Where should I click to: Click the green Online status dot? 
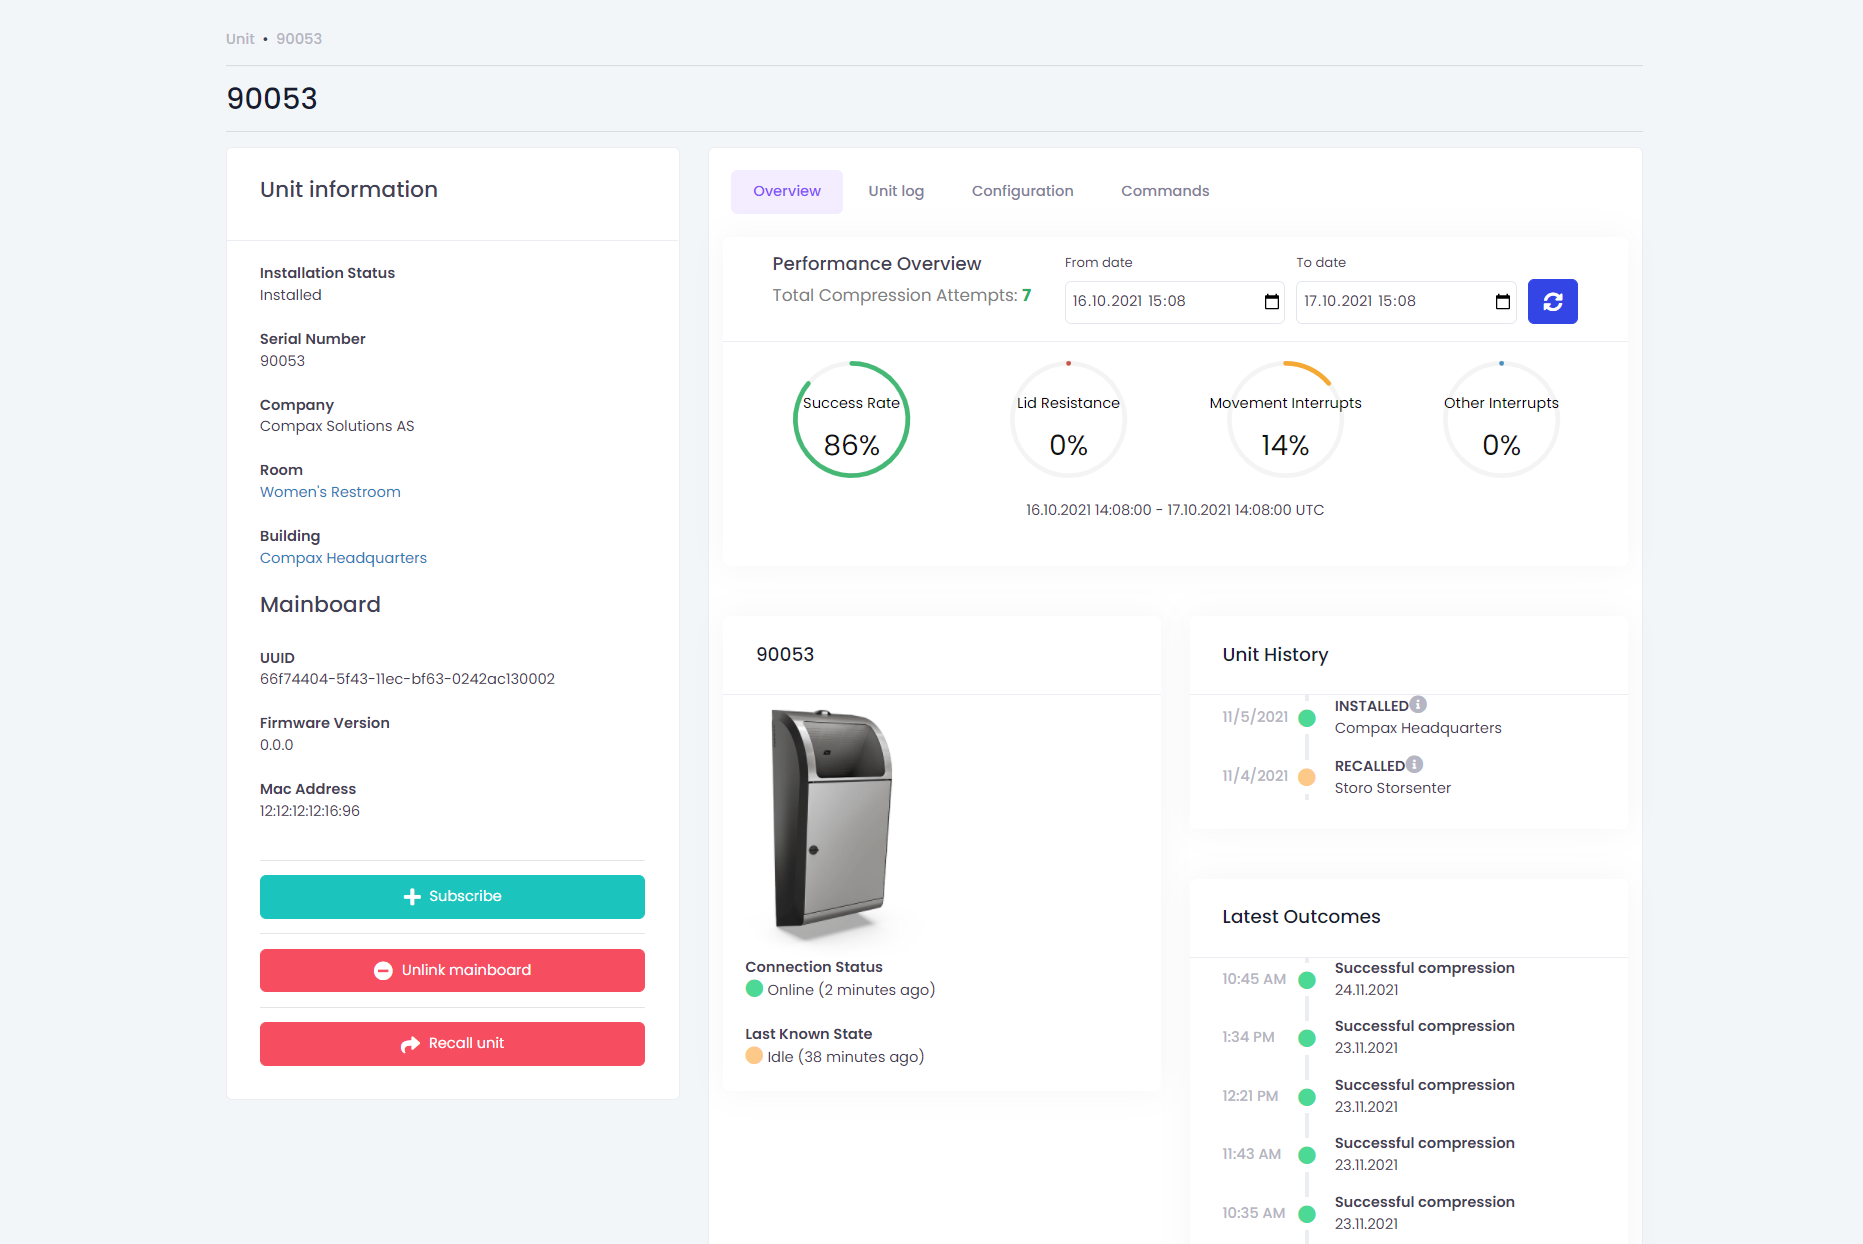click(754, 989)
